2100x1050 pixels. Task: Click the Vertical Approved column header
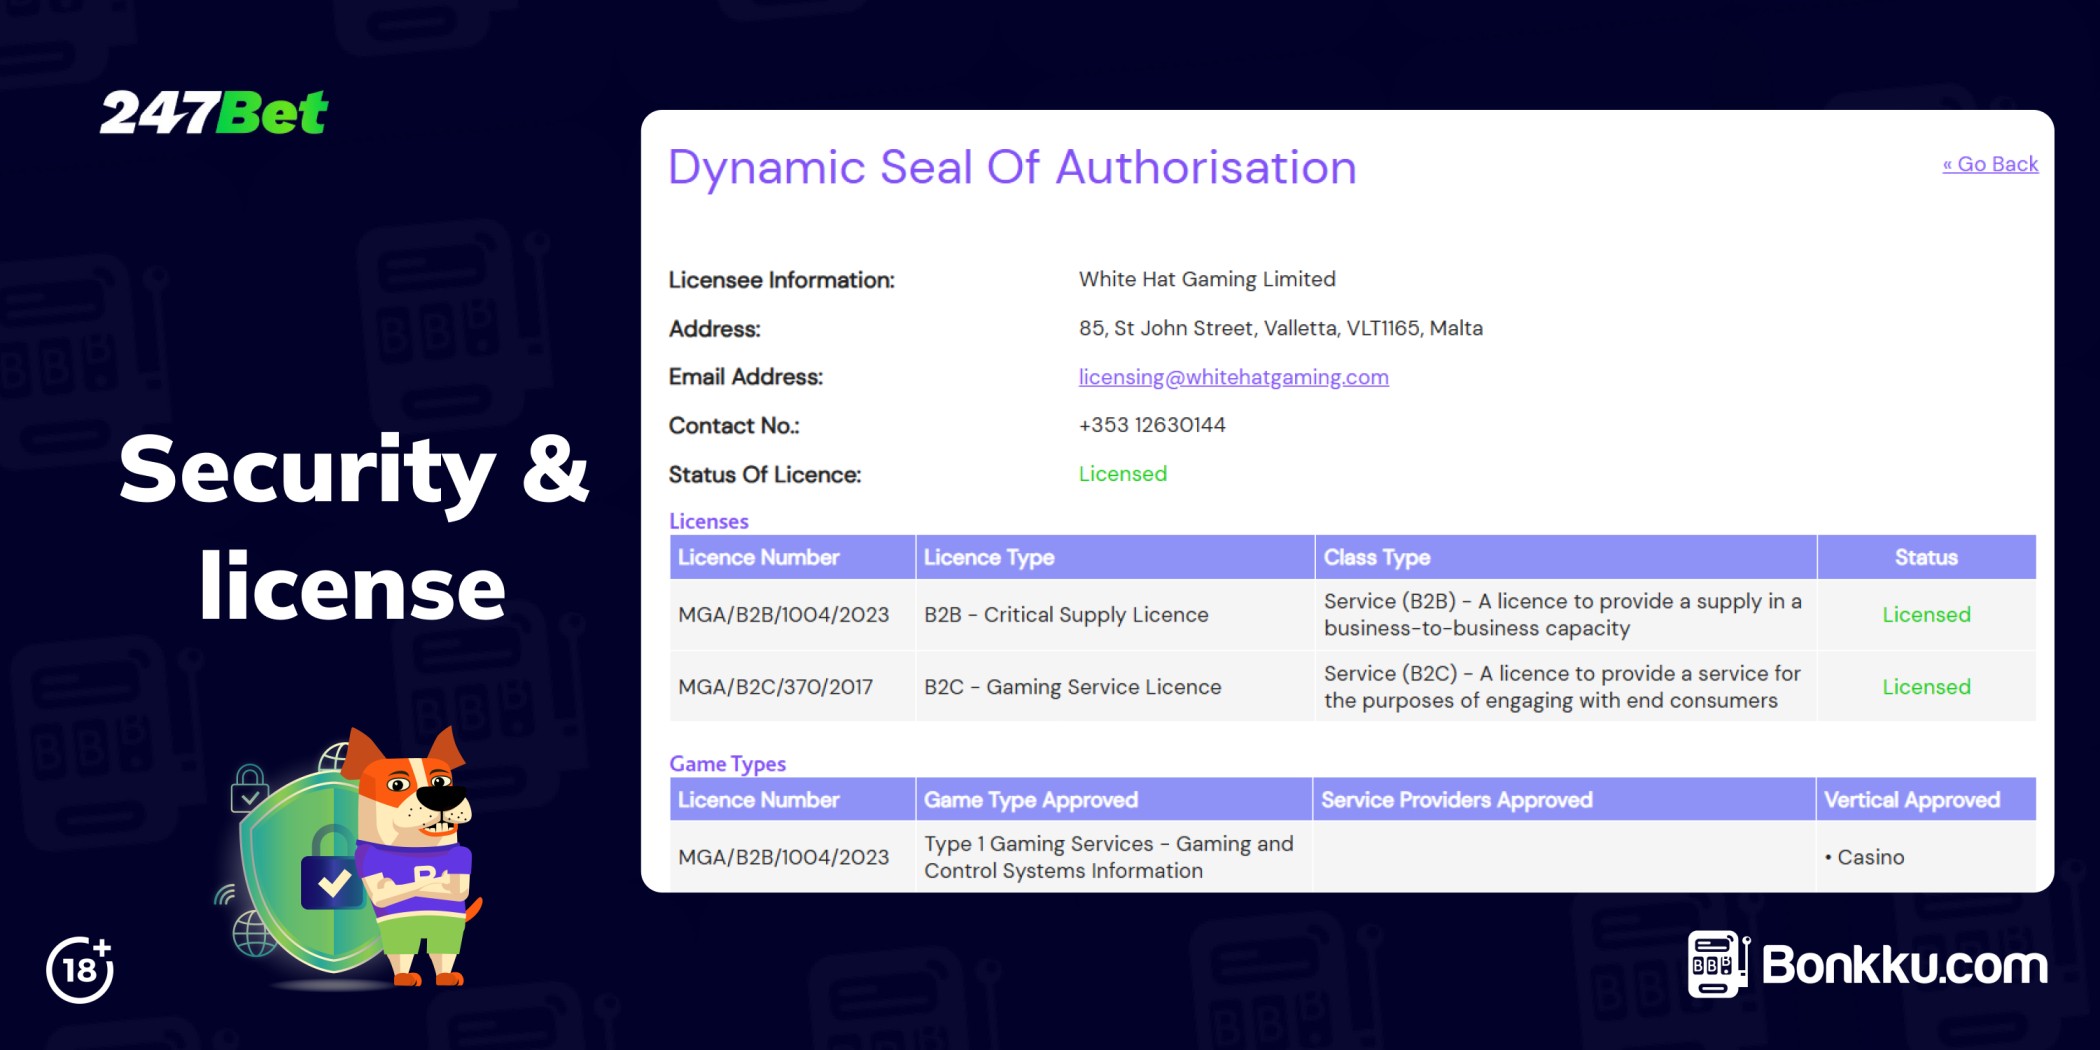tap(1911, 800)
